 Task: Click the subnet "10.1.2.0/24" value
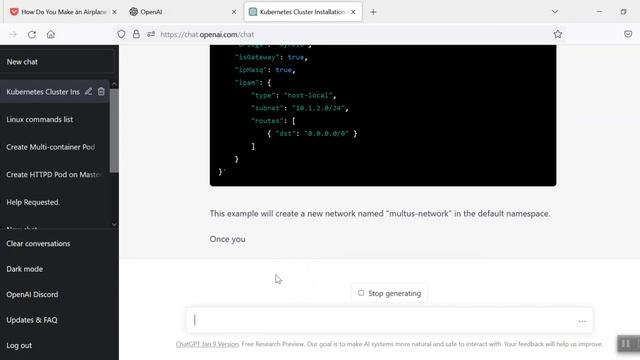pyautogui.click(x=318, y=108)
